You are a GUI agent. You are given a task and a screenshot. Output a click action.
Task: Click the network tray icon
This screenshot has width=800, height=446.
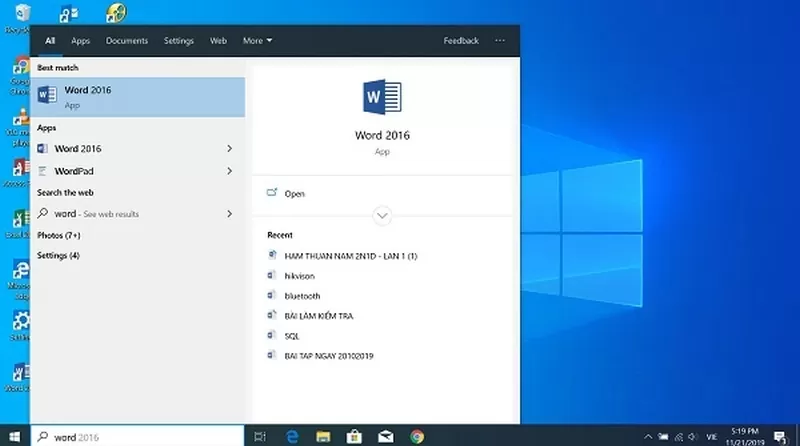[678, 437]
